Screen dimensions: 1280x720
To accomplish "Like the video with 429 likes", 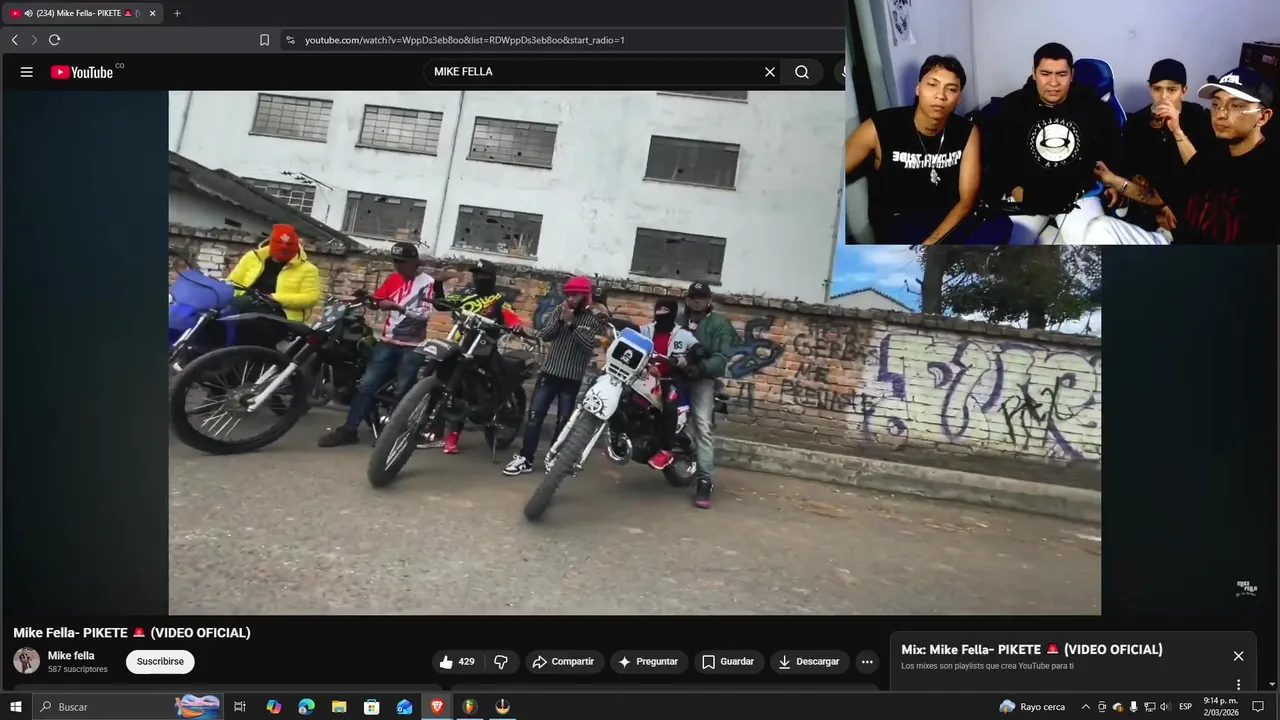I will 456,662.
